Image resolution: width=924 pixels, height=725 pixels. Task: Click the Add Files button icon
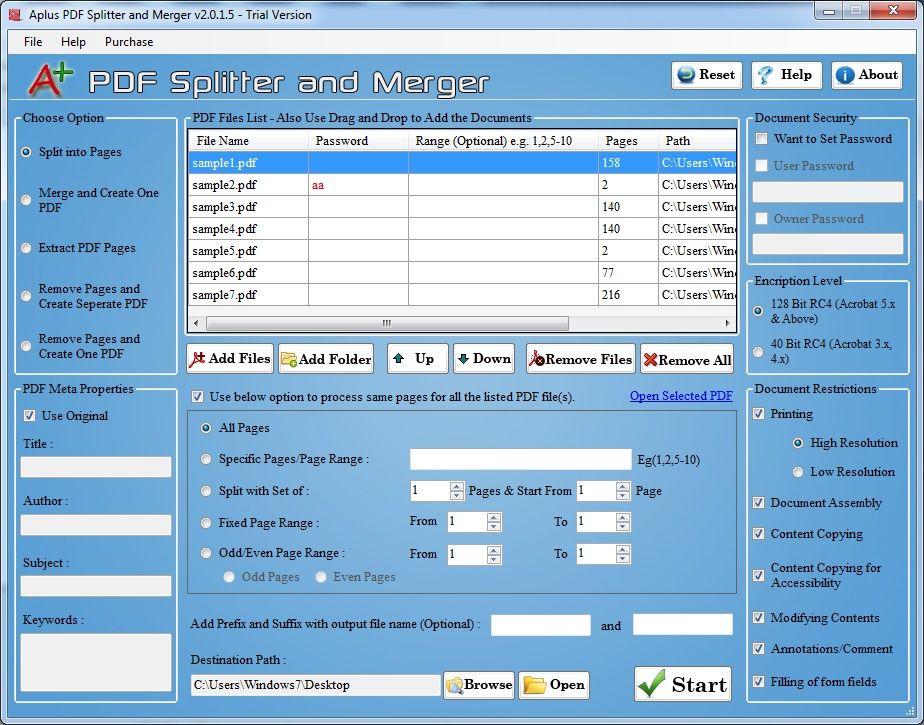198,359
